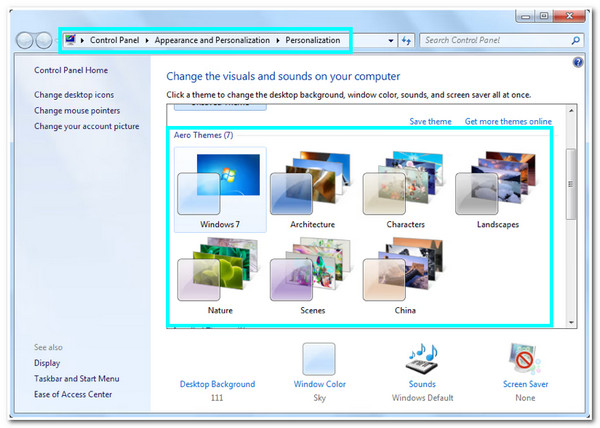Select the Architecture theme
Image resolution: width=600 pixels, height=428 pixels.
point(312,190)
